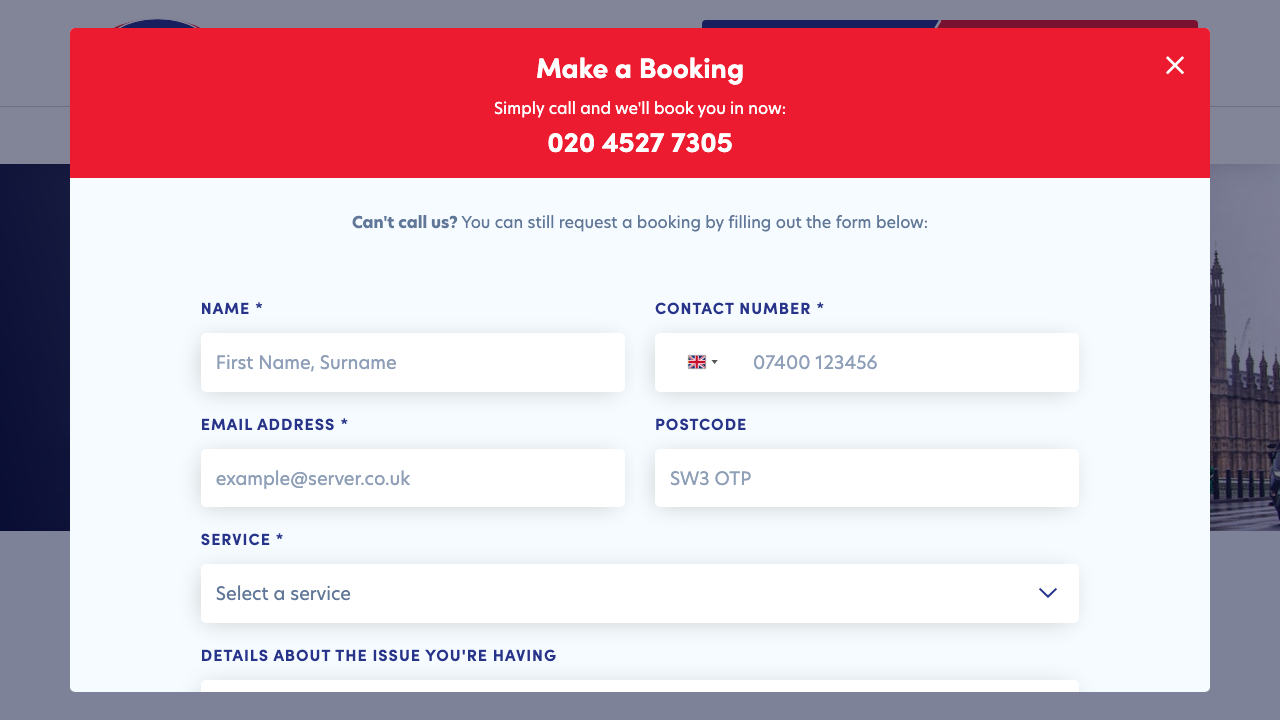Open the country code dropdown arrow
This screenshot has width=1280, height=720.
click(713, 362)
